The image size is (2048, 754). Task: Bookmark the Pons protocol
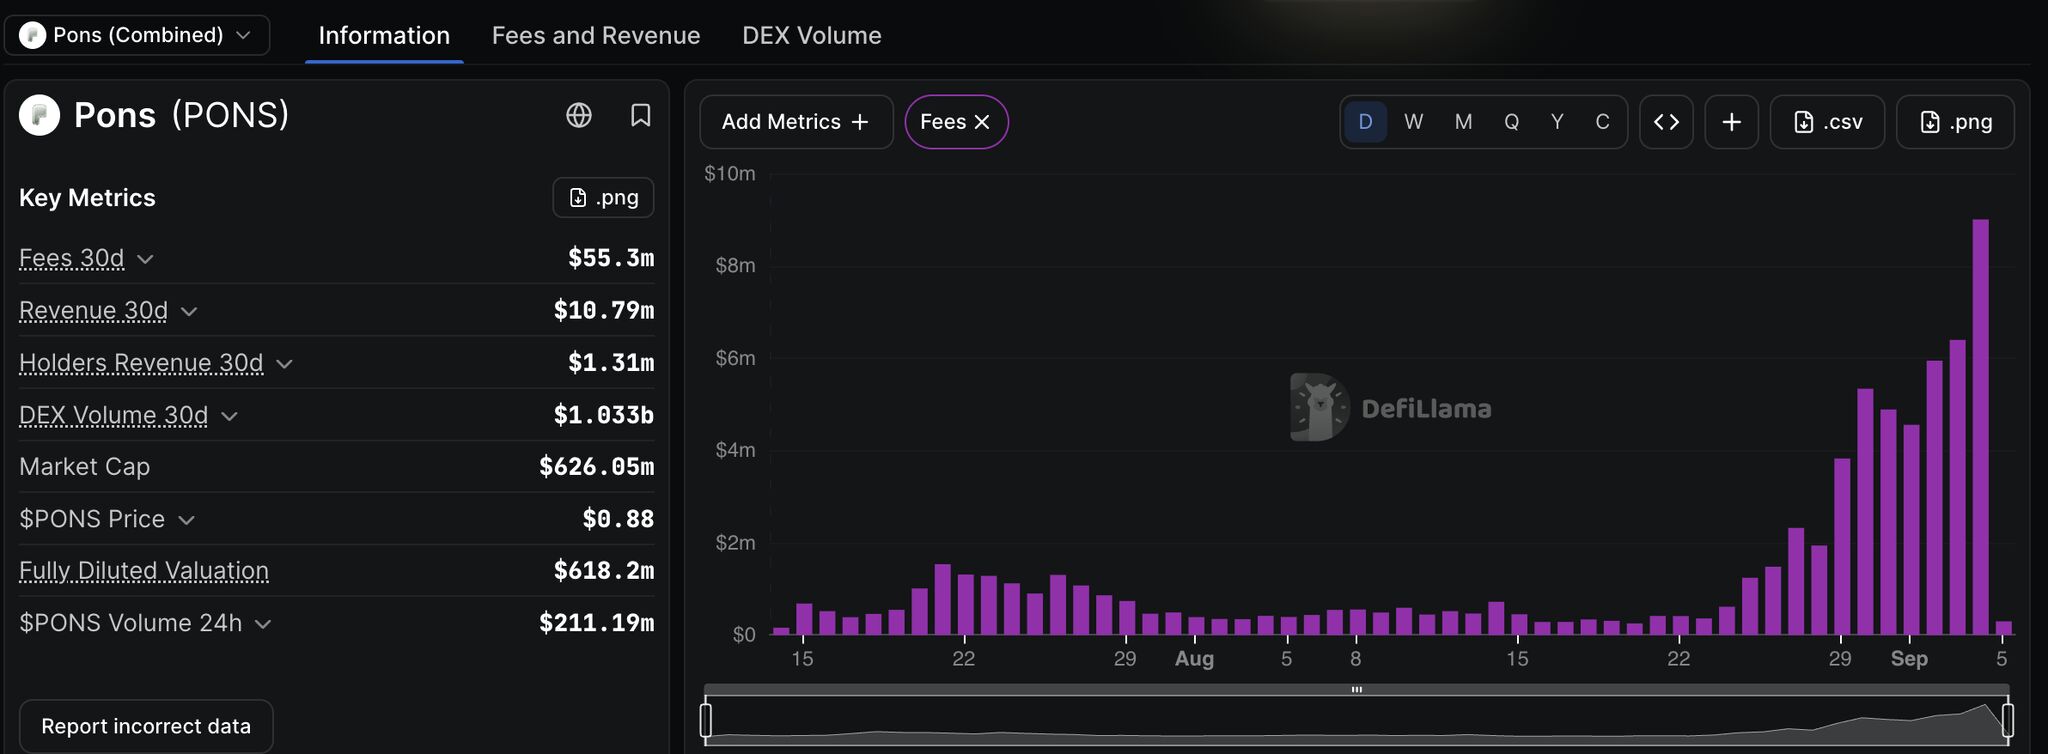coord(640,115)
